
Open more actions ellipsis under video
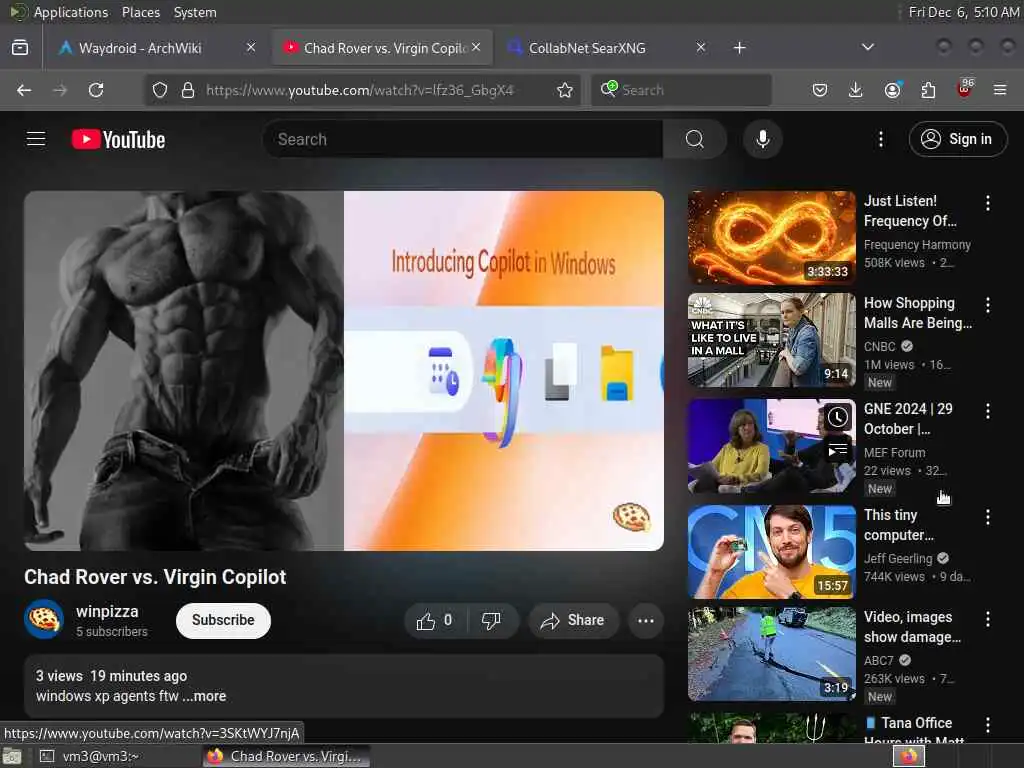(x=646, y=620)
